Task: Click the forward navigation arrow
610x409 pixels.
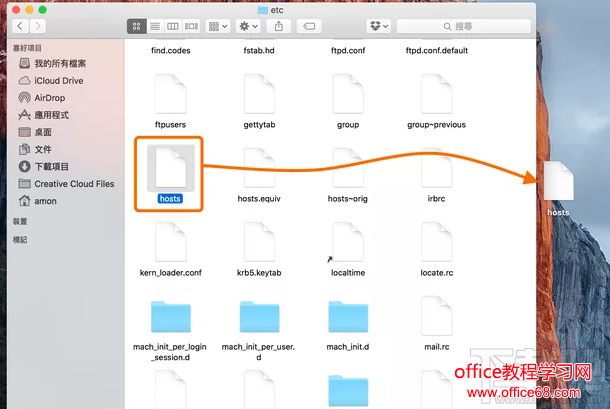Action: click(x=39, y=25)
